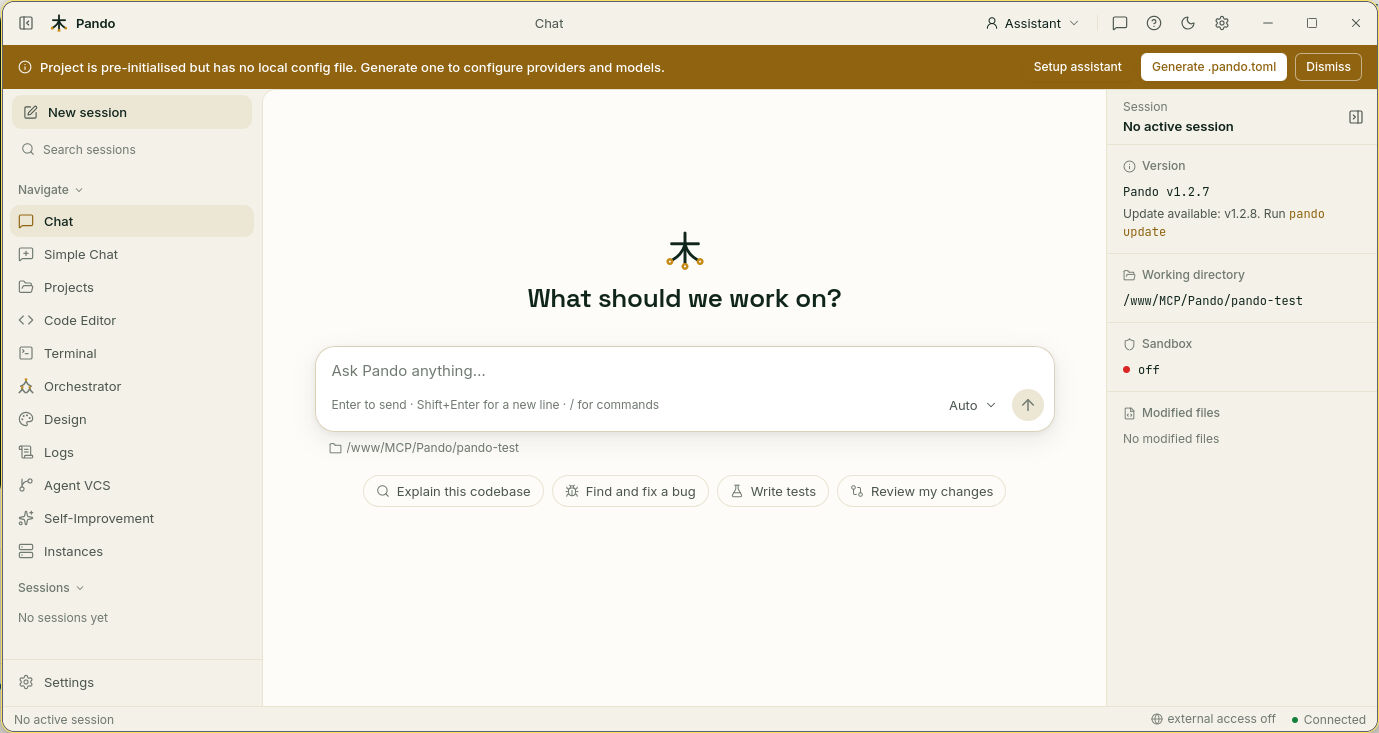Viewport: 1379px width, 733px height.
Task: Open the chat bubble icon in title bar
Action: point(1120,23)
